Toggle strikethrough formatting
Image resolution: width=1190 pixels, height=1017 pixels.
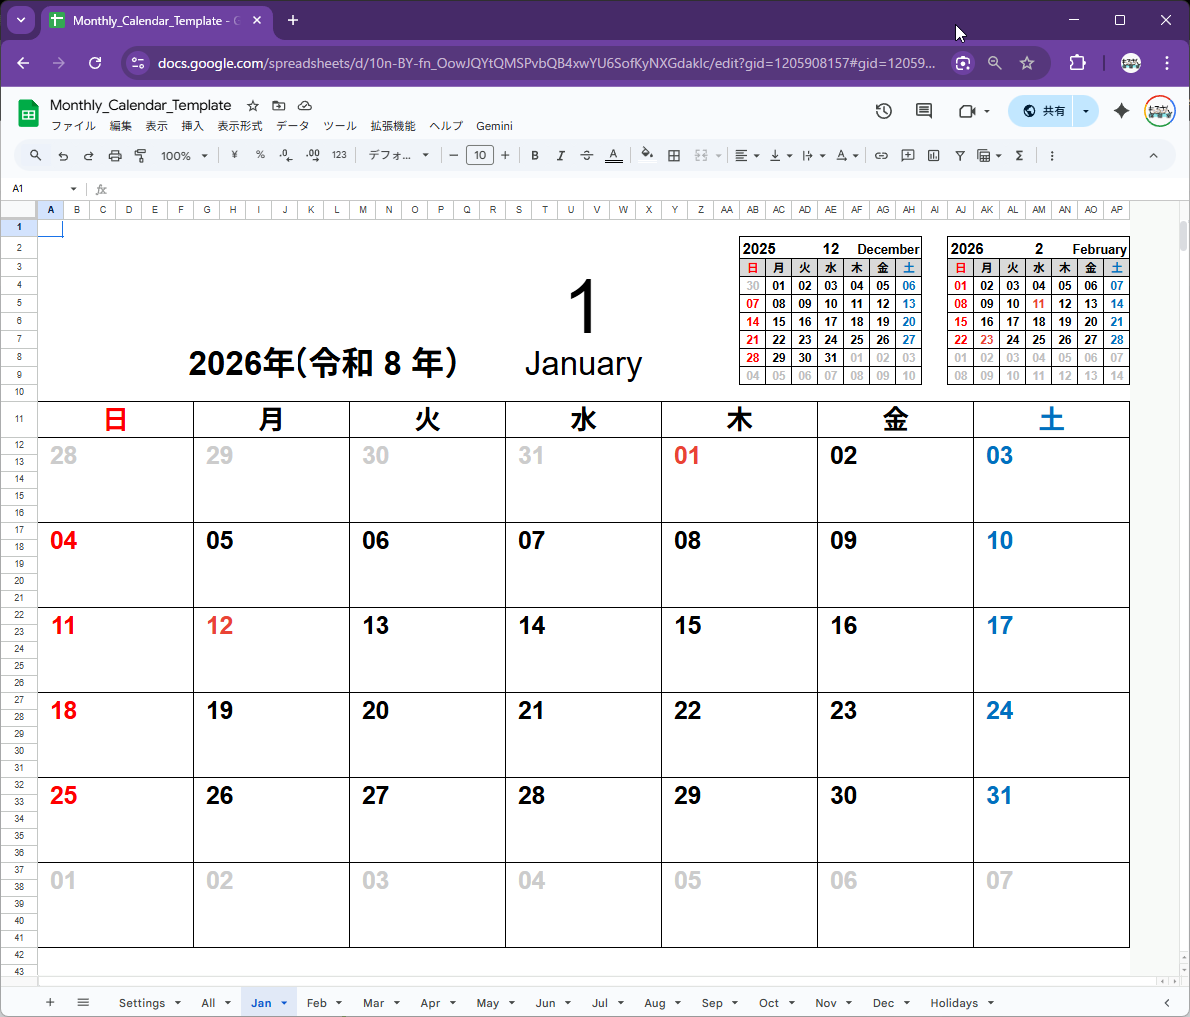click(587, 155)
